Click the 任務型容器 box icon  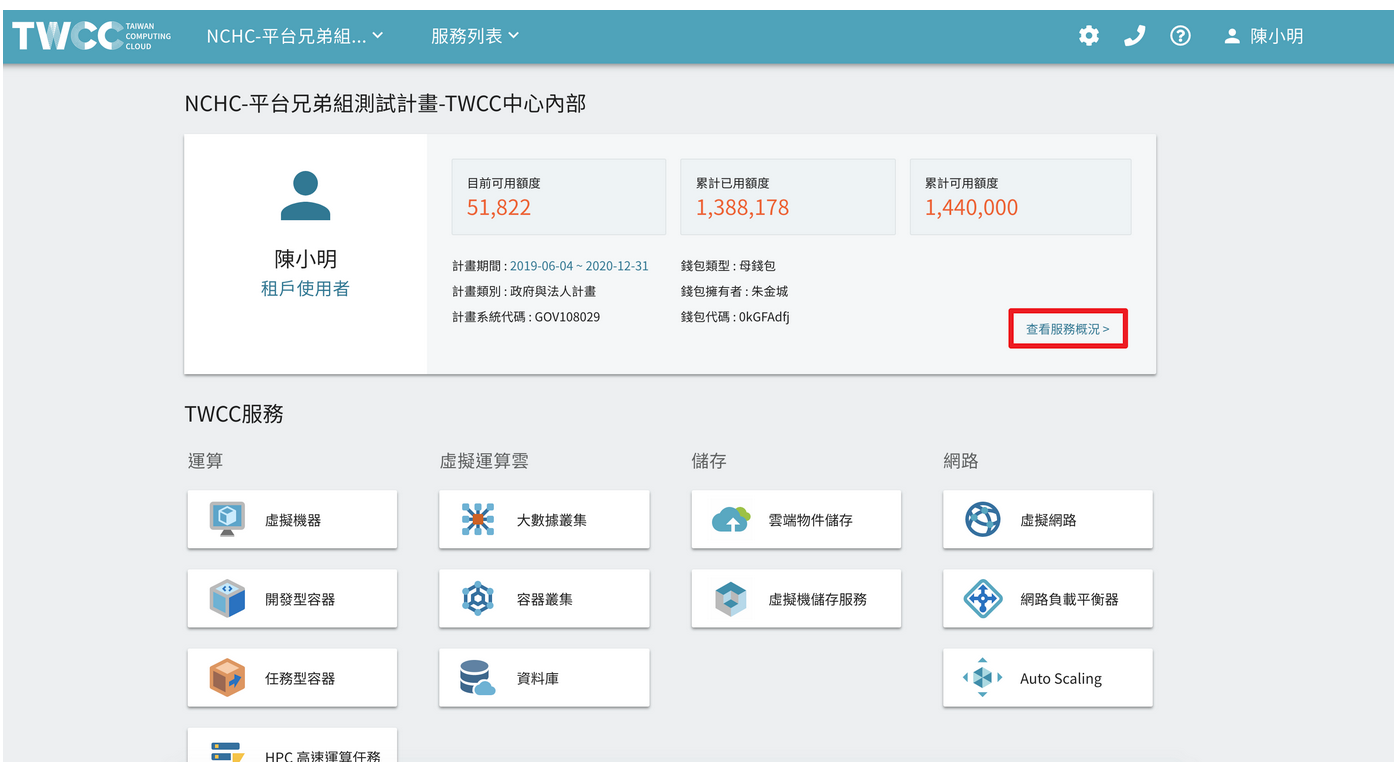click(x=228, y=677)
